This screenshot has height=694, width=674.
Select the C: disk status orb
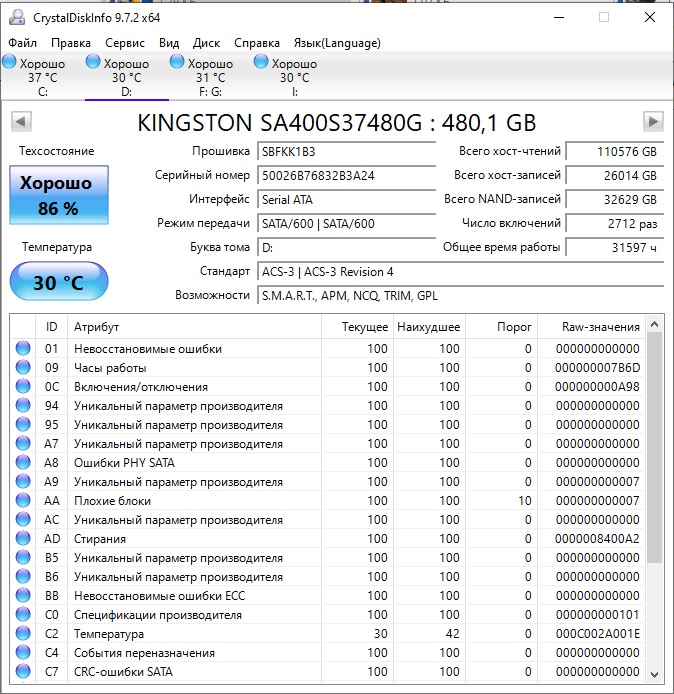[9, 62]
